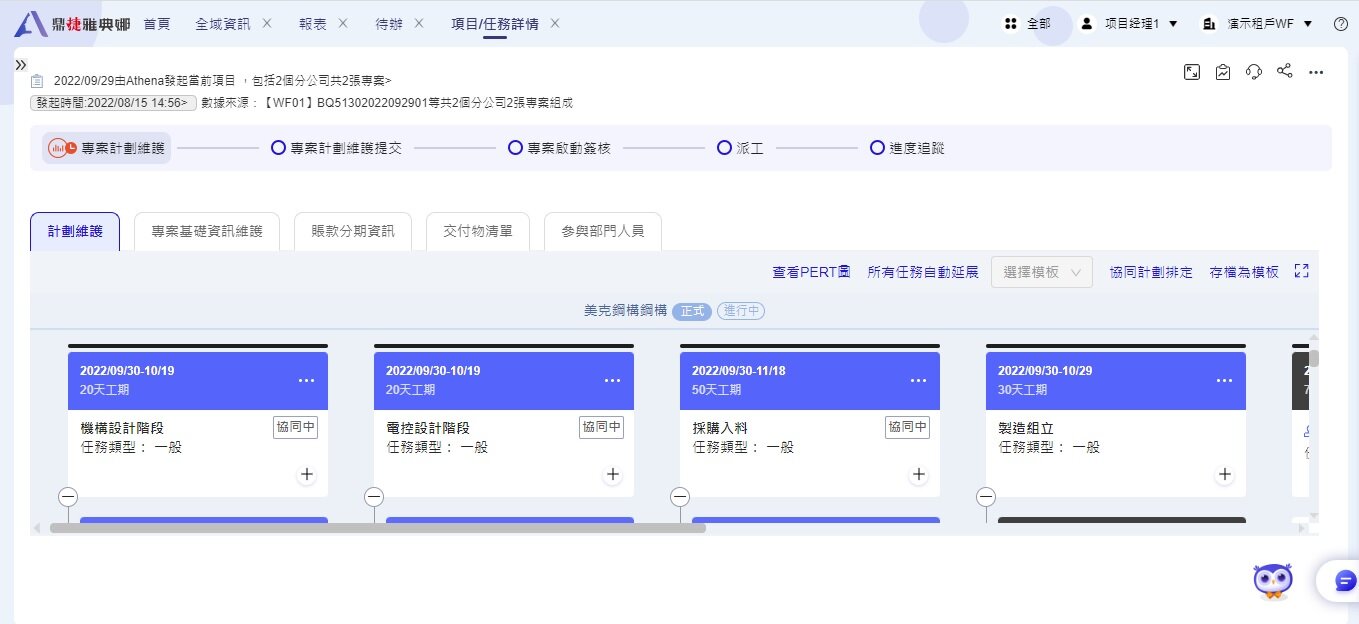
Task: Open the 待辦 menu item
Action: tap(388, 23)
